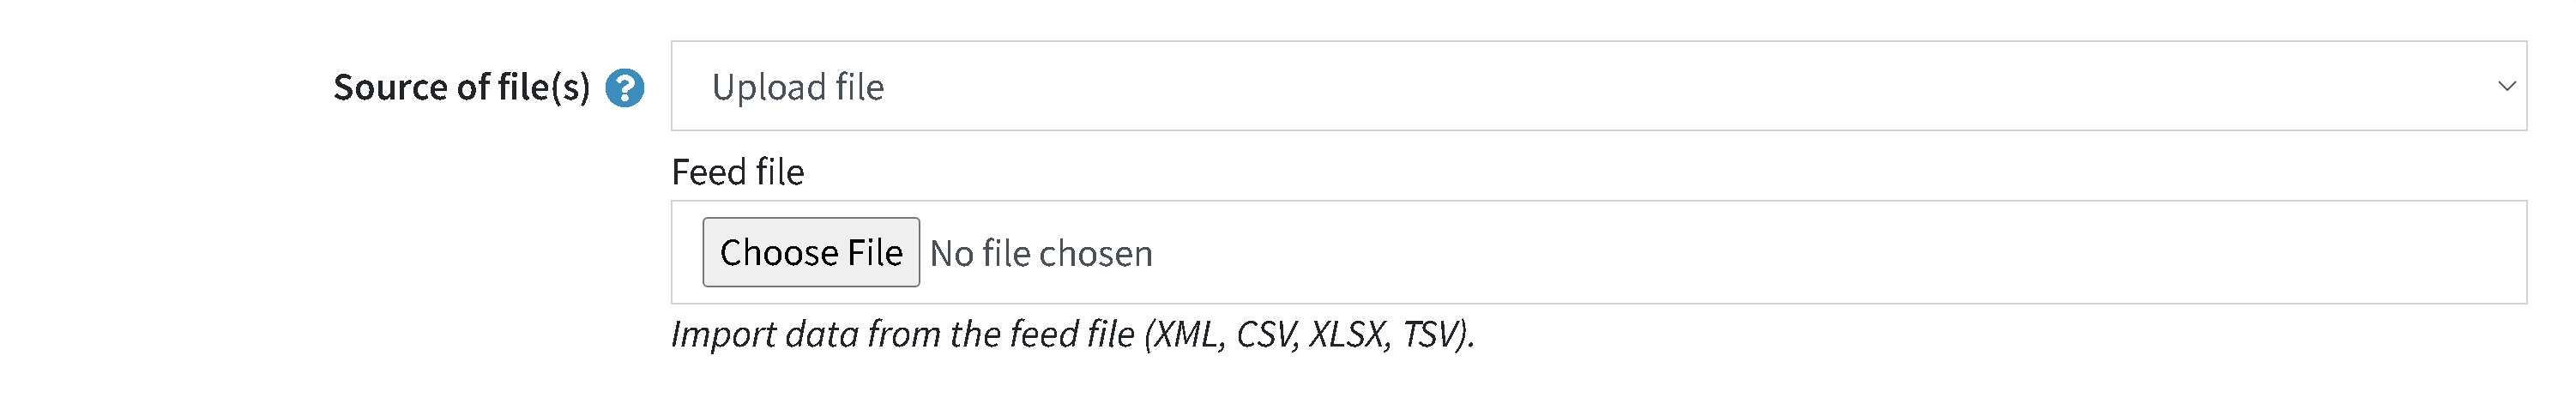Click the blue question mark help icon
The width and height of the screenshot is (2576, 398).
(625, 88)
